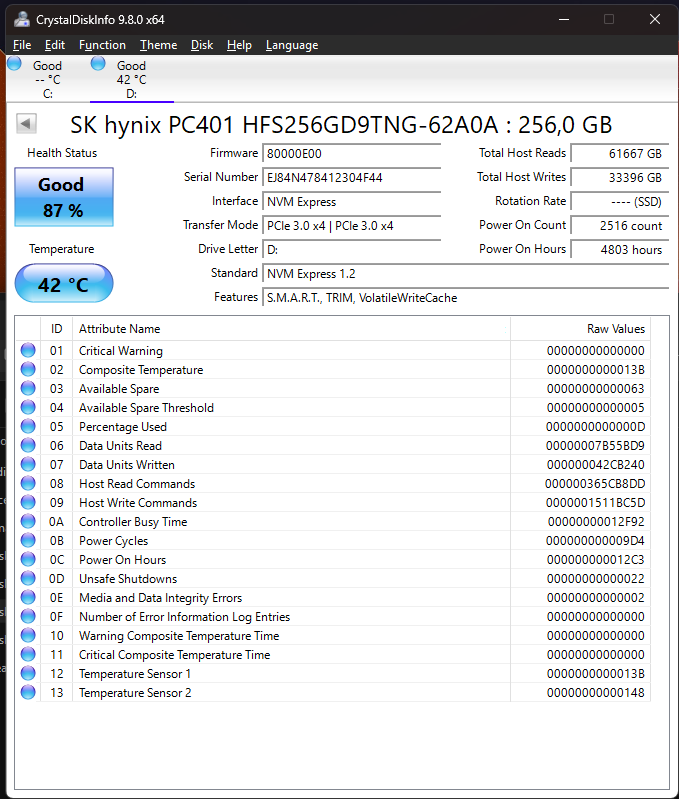The height and width of the screenshot is (799, 679).
Task: Click the CrystalDiskInfo app icon in title bar
Action: point(21,19)
